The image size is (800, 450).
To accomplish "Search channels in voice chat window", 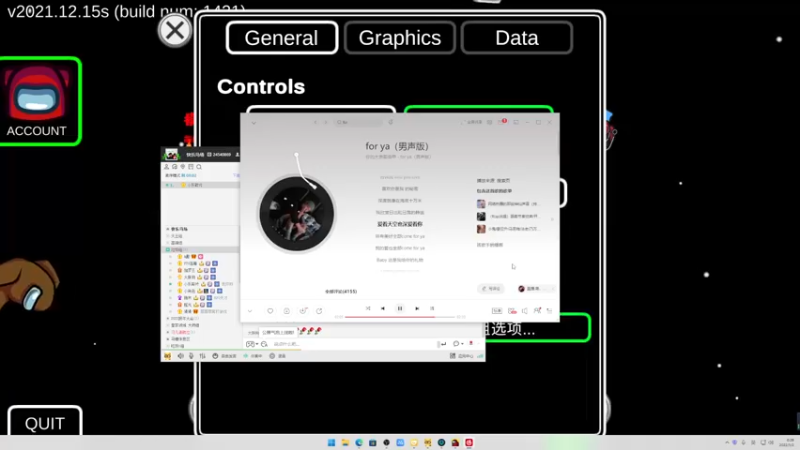I will [x=199, y=167].
